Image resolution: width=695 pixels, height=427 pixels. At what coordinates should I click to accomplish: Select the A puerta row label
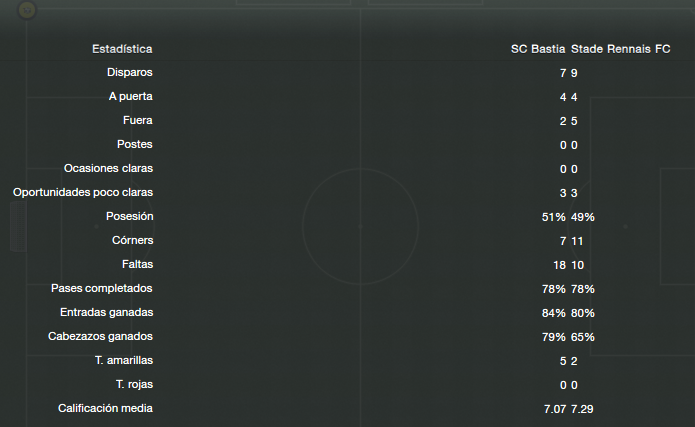click(130, 96)
